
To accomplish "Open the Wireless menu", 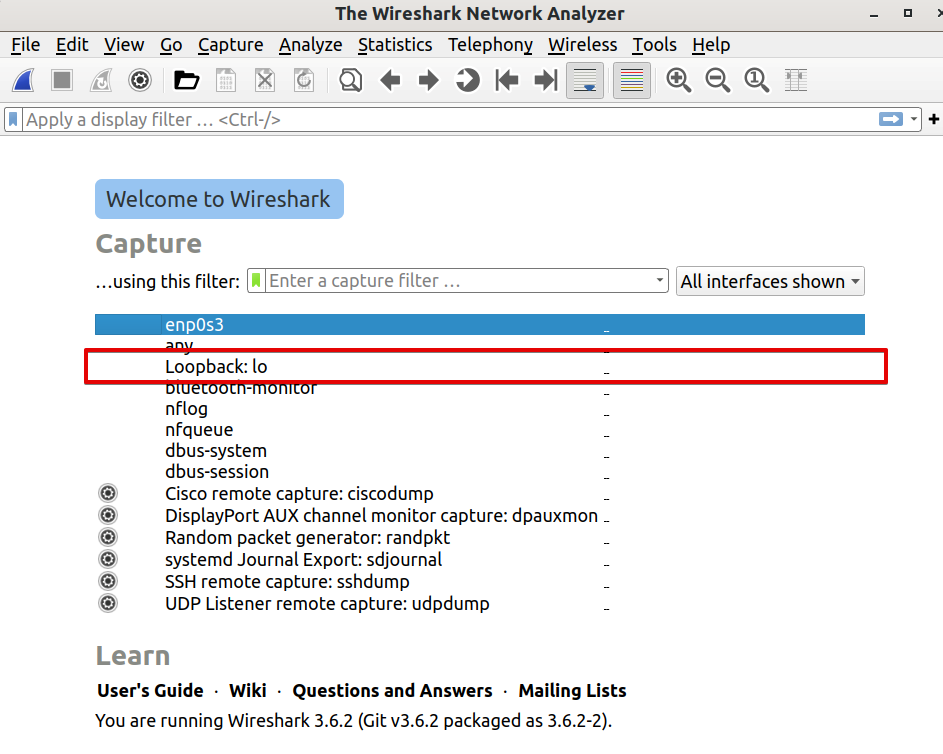I will click(x=582, y=44).
